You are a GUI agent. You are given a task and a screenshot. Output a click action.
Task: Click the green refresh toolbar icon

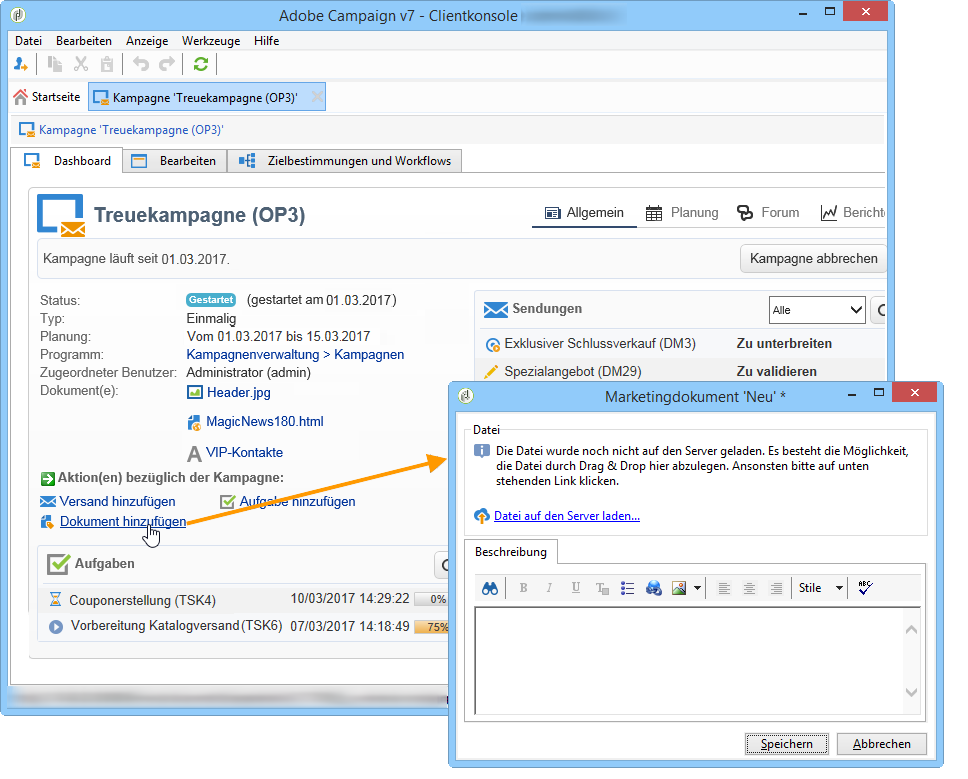coord(201,64)
